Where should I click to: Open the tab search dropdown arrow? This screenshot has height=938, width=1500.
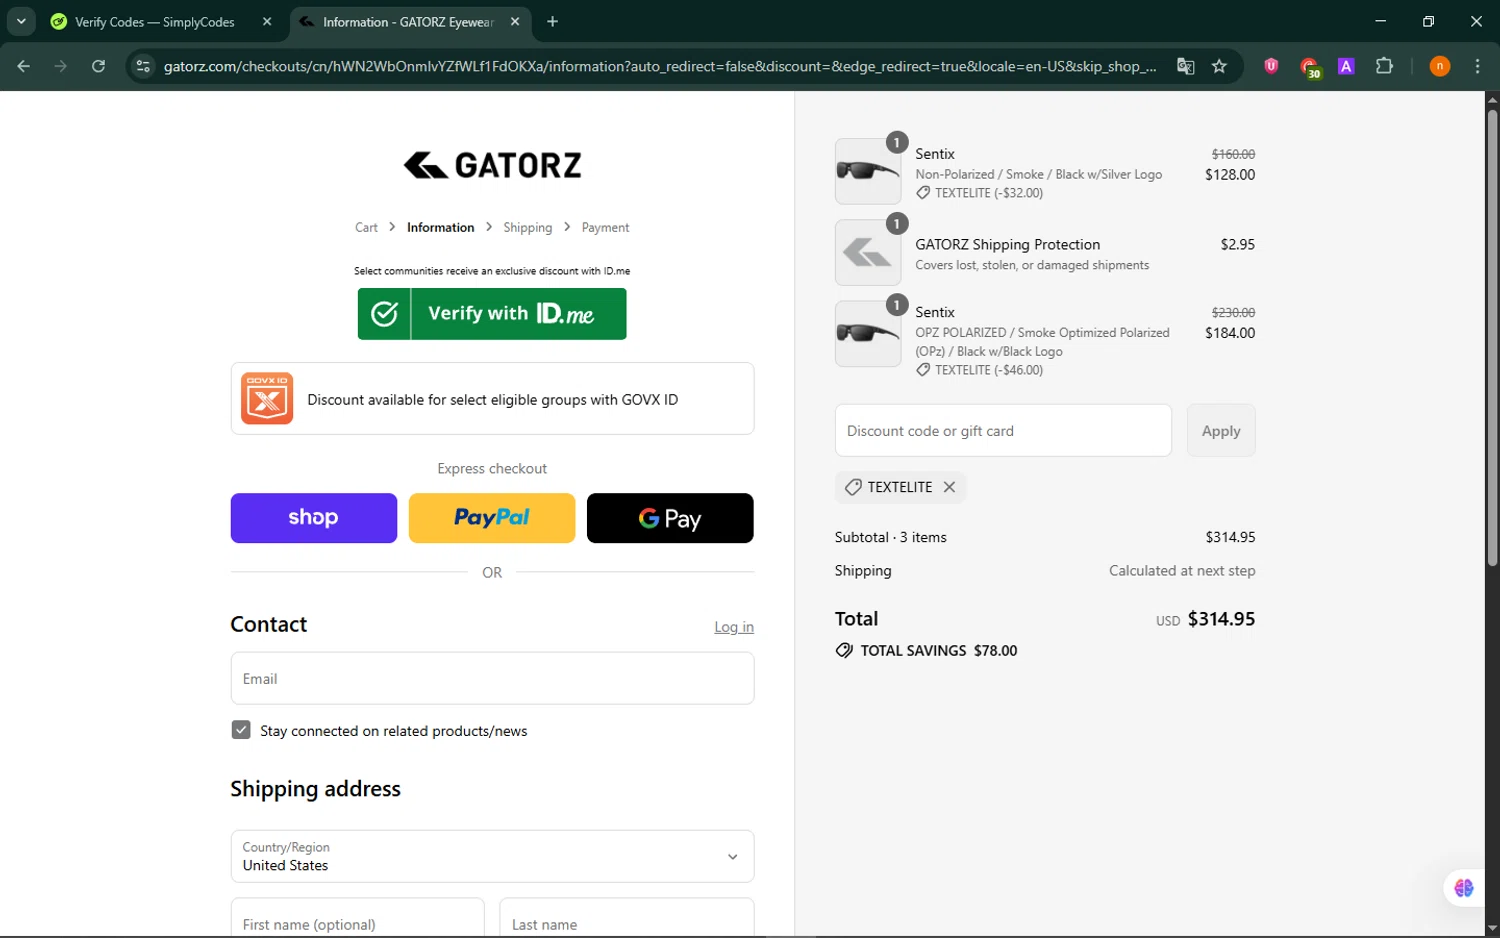click(21, 21)
